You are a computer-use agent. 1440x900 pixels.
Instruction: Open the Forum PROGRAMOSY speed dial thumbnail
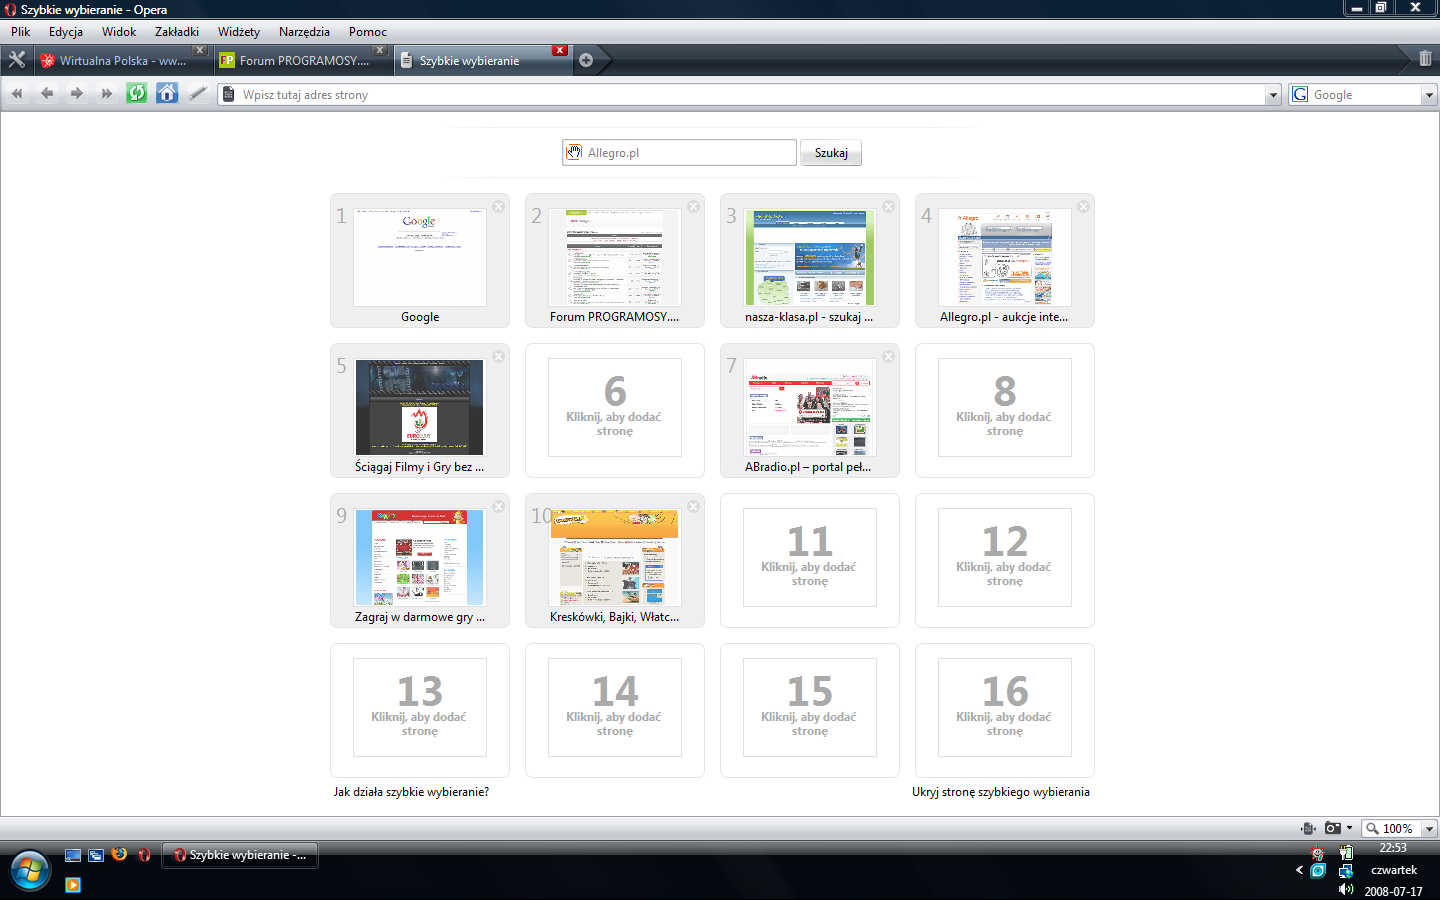tap(615, 258)
